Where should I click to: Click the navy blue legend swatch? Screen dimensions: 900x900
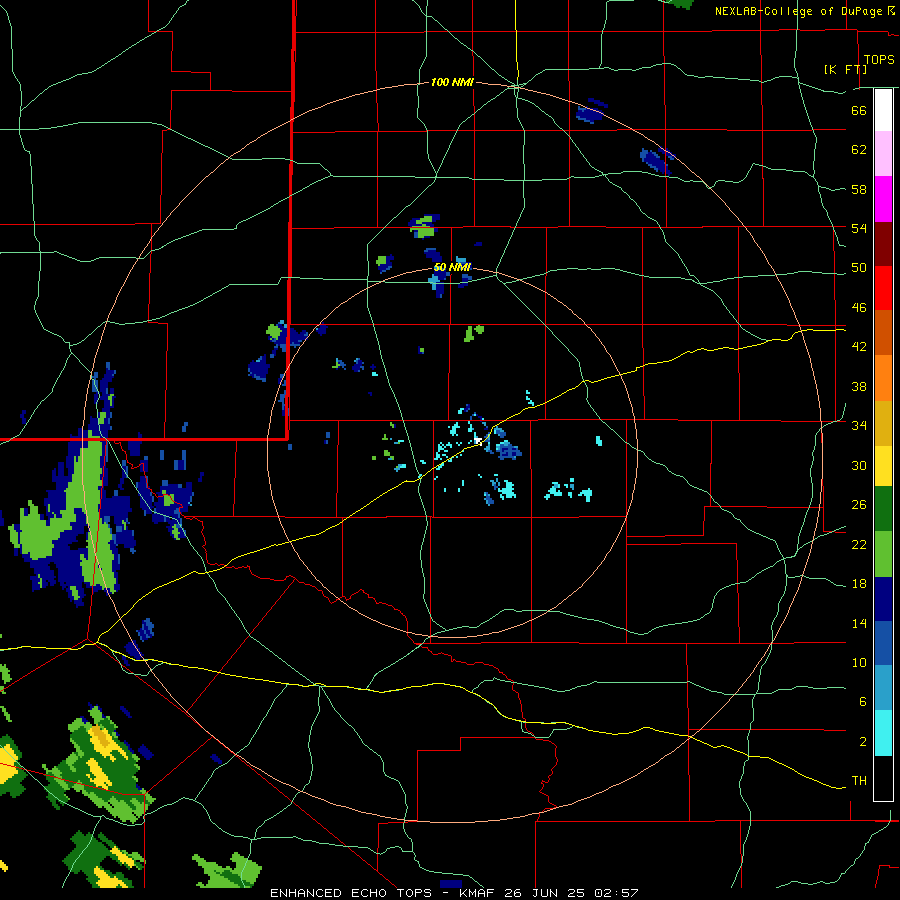tap(883, 599)
